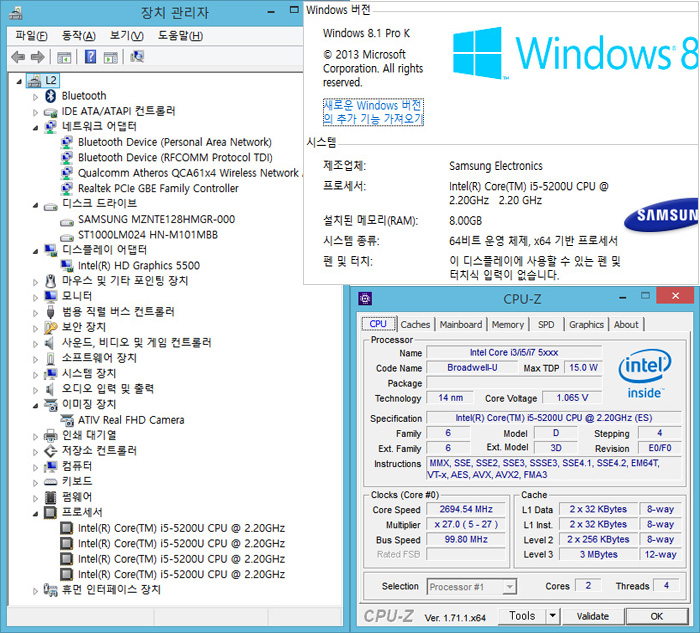Click the 프로세서 category icon
The width and height of the screenshot is (700, 635).
click(50, 513)
